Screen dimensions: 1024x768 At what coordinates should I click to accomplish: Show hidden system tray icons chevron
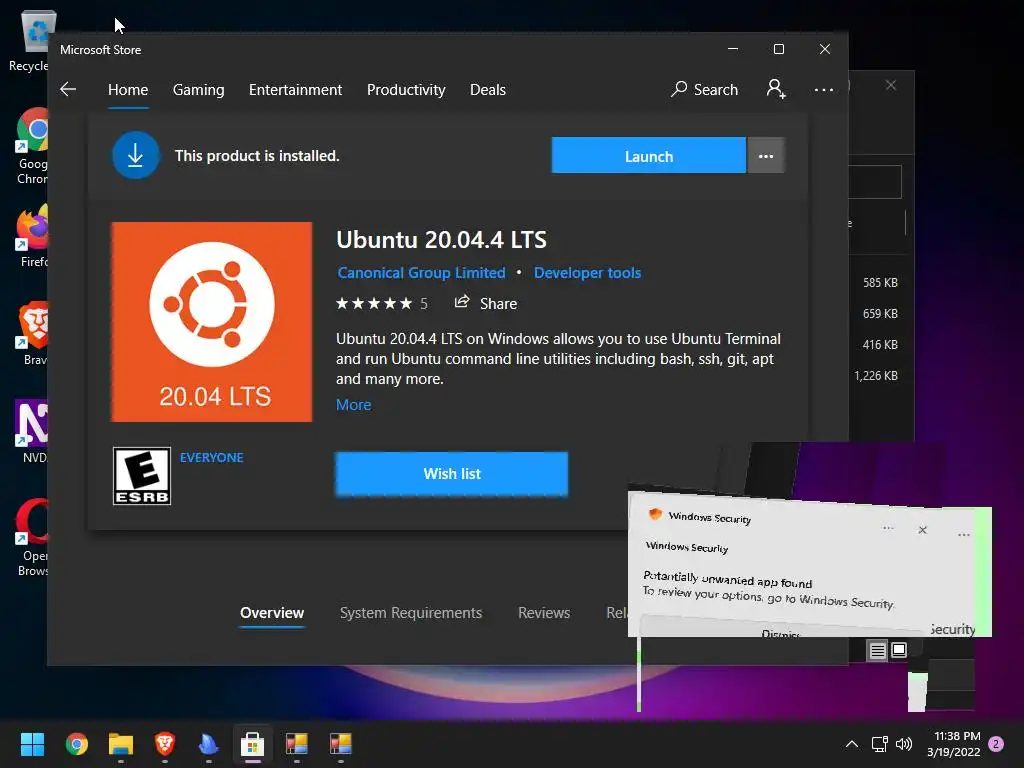point(852,744)
